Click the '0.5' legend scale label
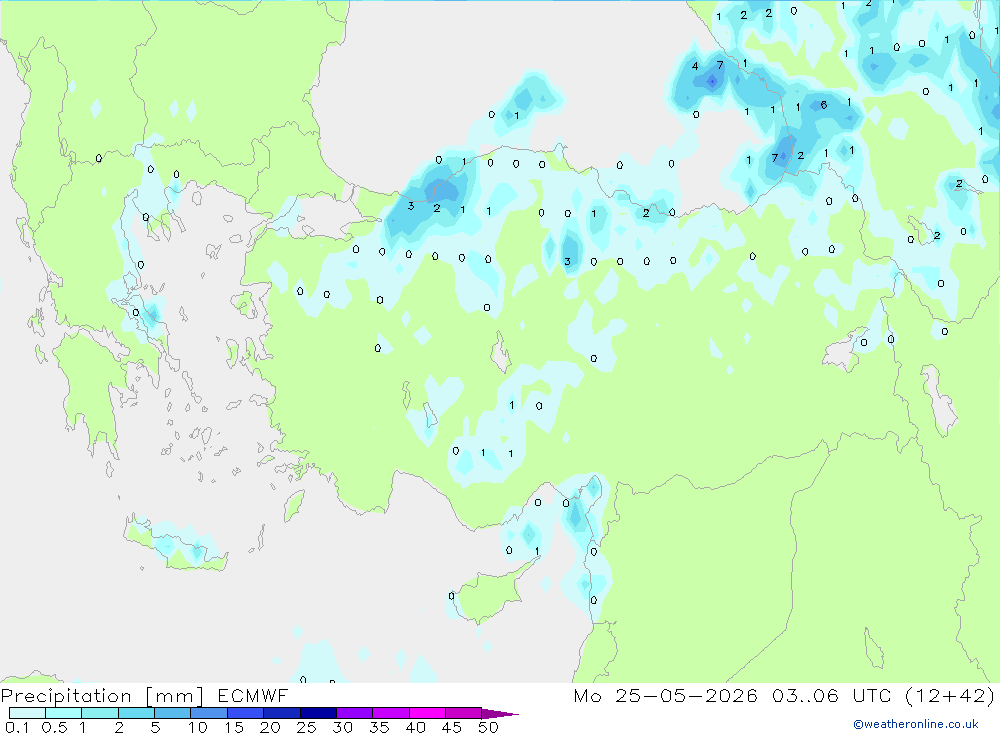Image resolution: width=1000 pixels, height=733 pixels. point(54,727)
